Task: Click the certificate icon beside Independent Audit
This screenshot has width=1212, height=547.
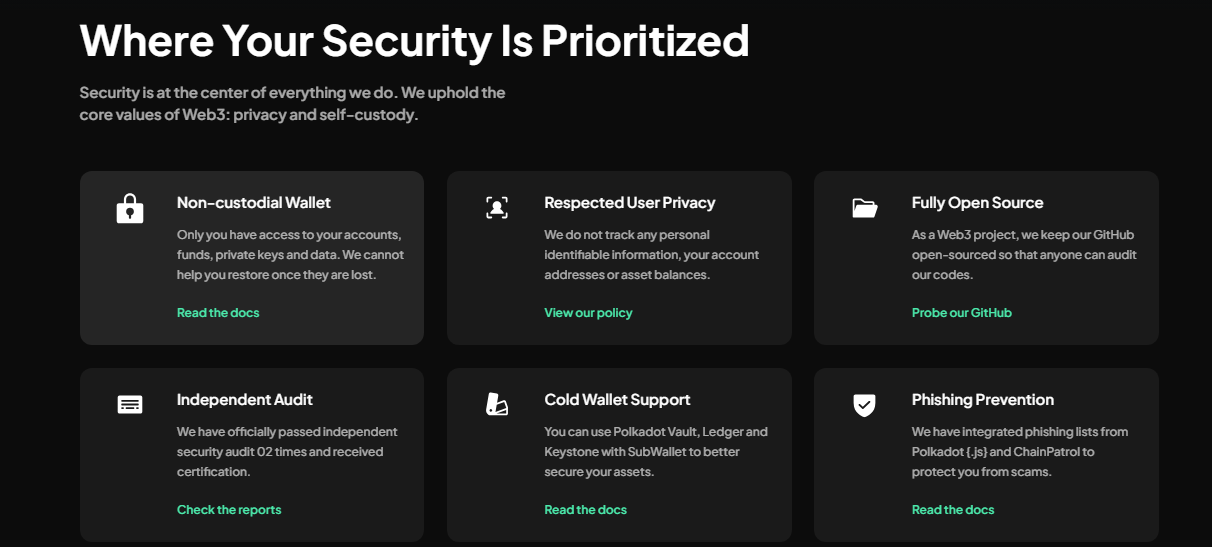Action: (130, 405)
